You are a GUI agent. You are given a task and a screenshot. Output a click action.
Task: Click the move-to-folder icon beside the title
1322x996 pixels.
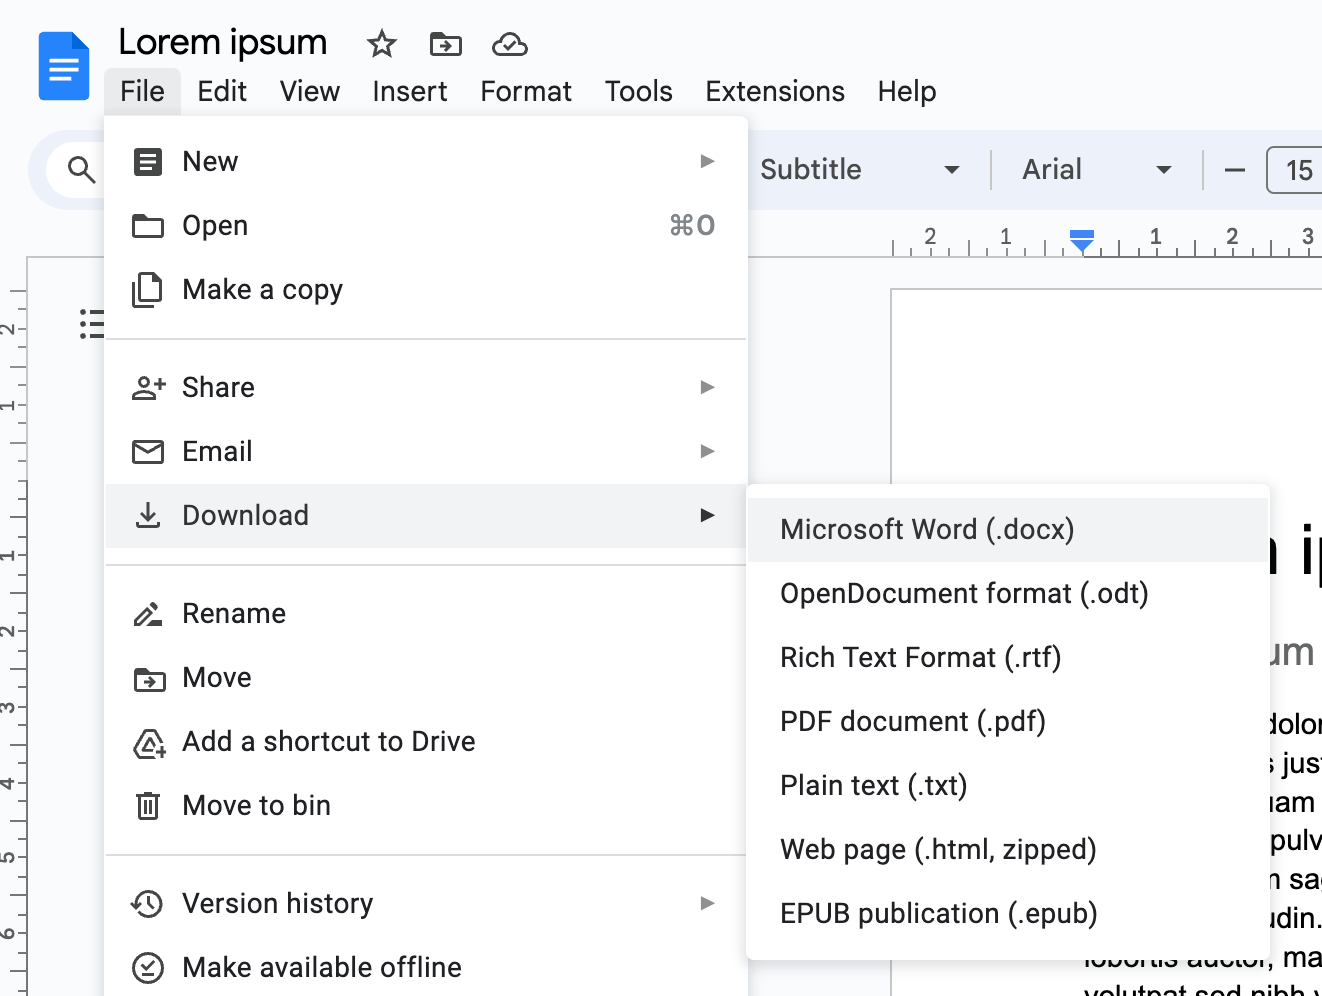(x=445, y=44)
